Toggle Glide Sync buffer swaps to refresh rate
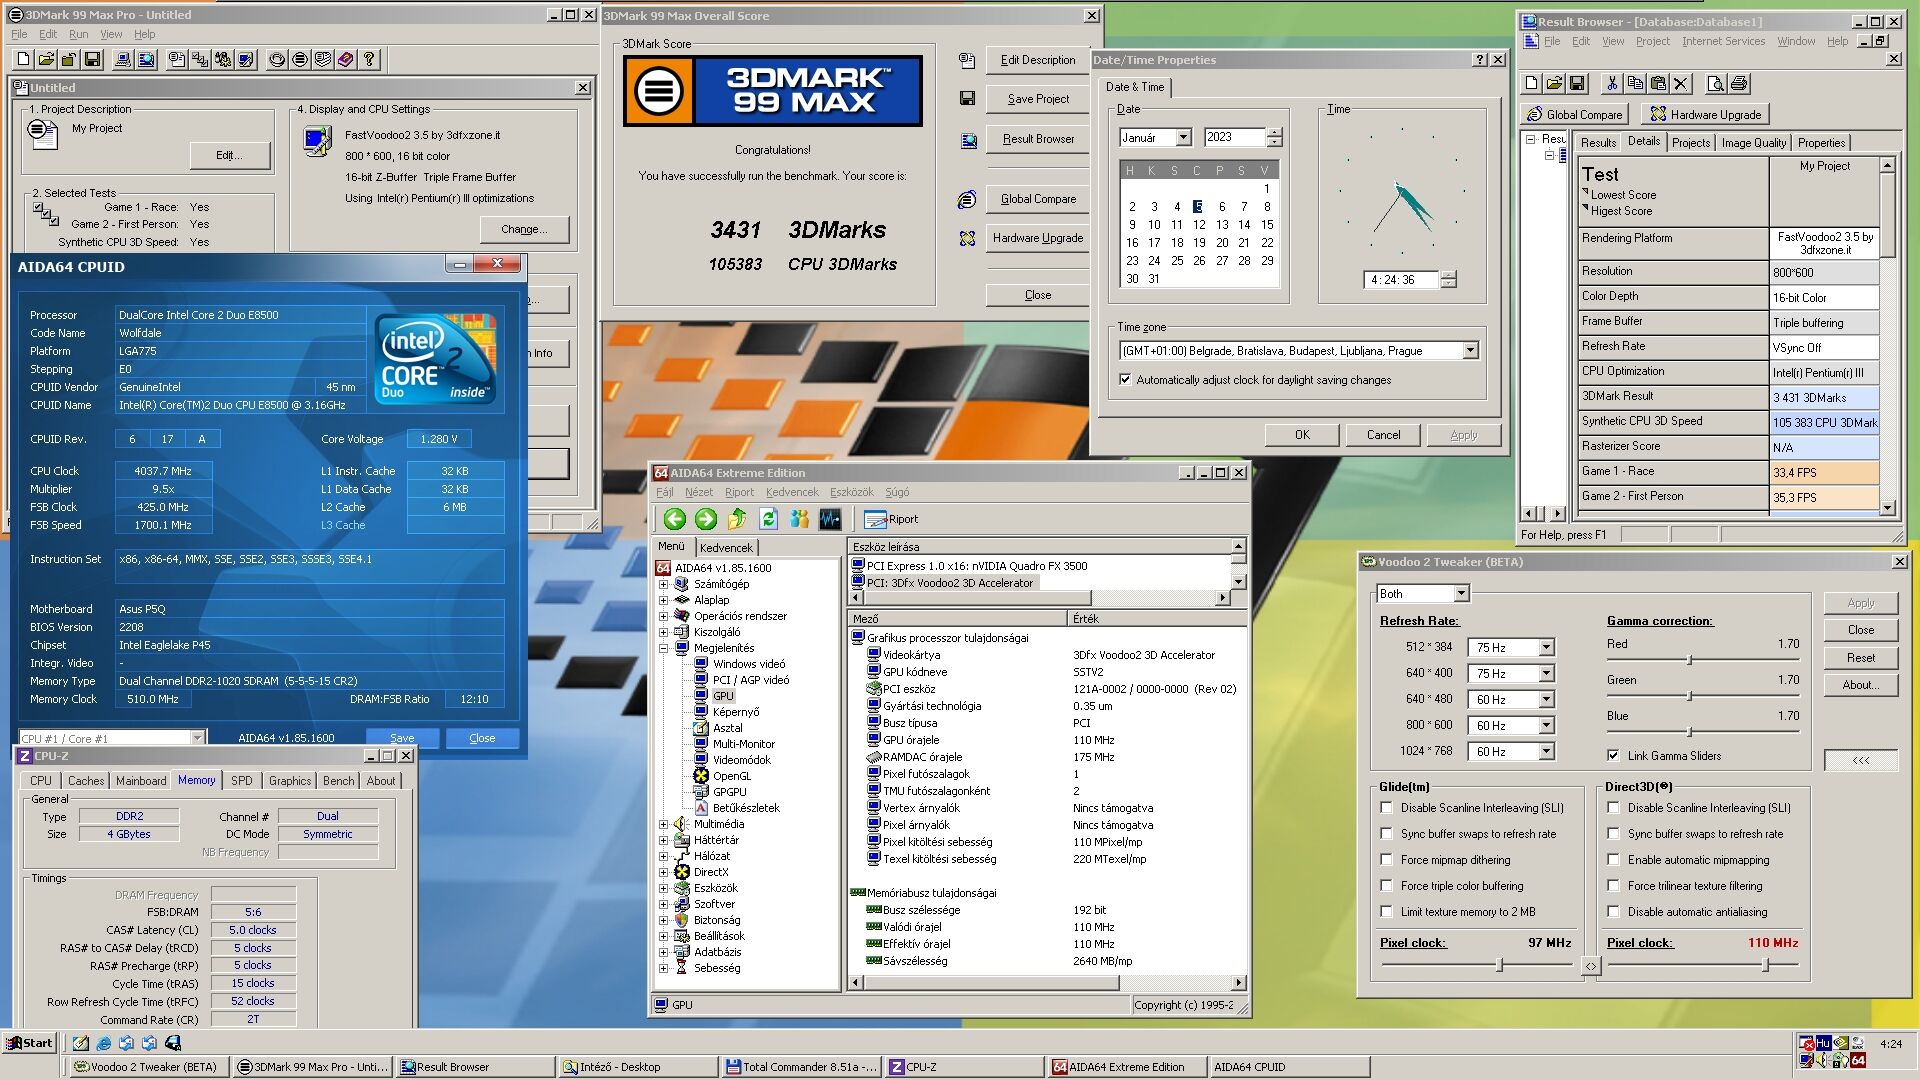 click(1386, 834)
